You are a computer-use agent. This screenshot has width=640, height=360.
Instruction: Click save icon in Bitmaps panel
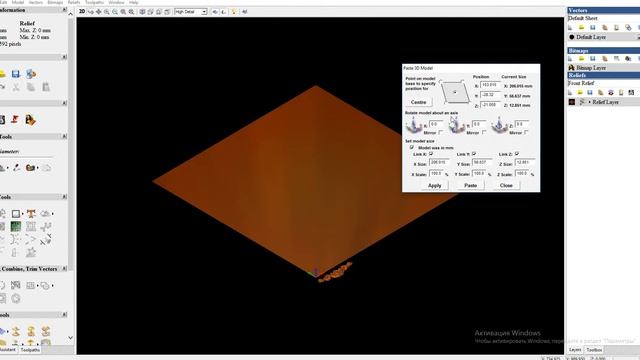(593, 59)
